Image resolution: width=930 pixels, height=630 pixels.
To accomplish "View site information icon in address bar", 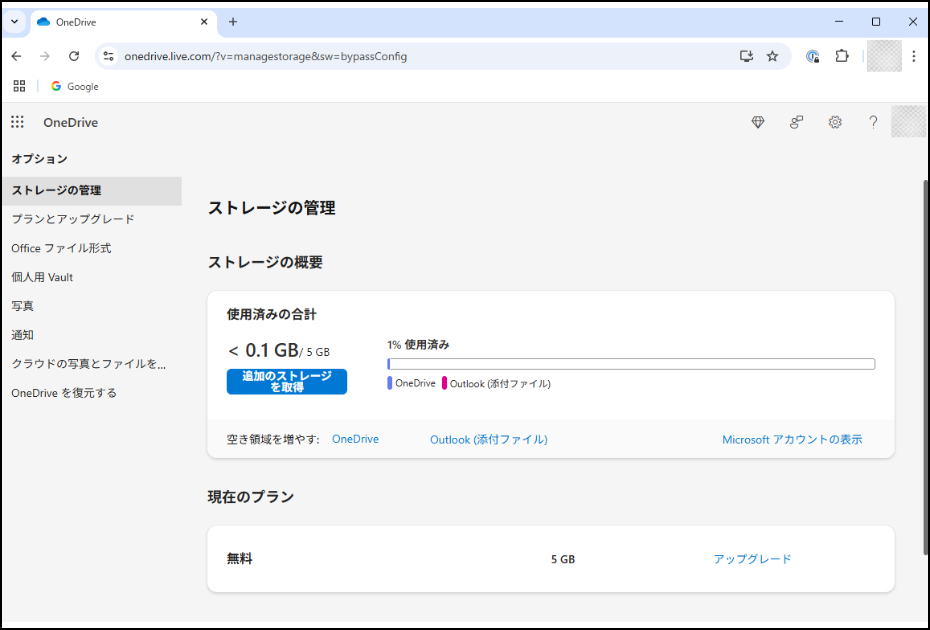I will pos(109,56).
